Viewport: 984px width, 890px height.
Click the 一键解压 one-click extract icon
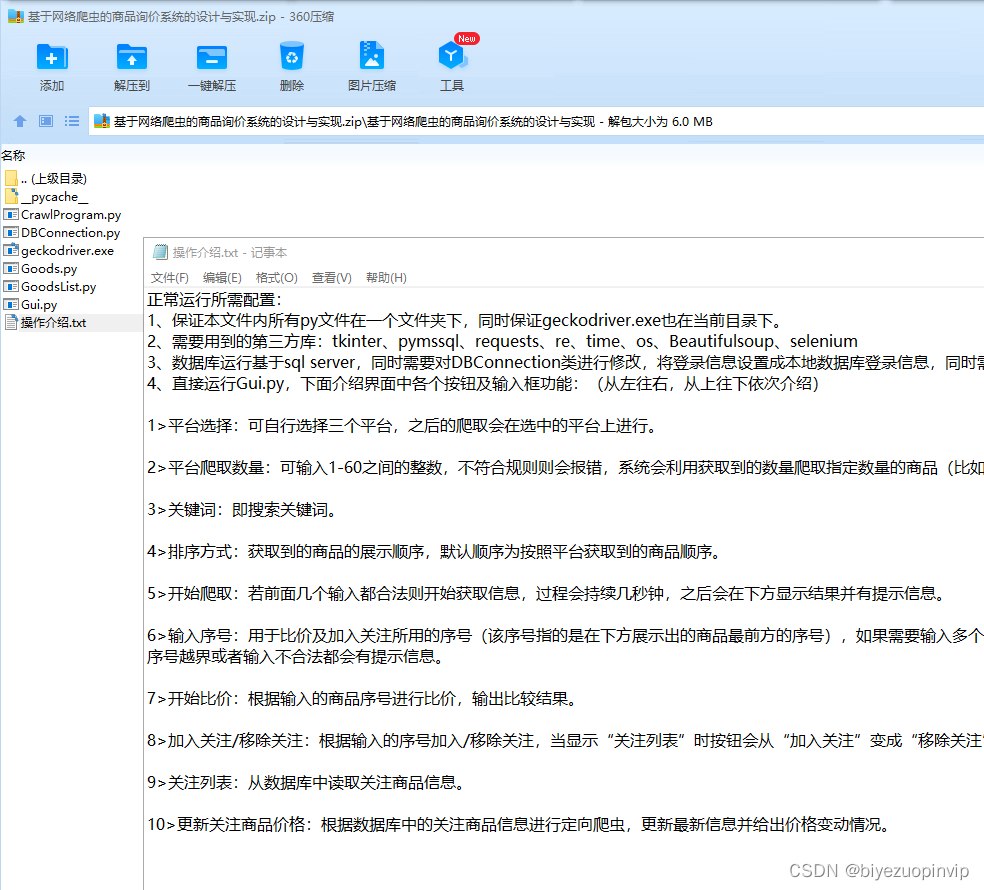[212, 57]
